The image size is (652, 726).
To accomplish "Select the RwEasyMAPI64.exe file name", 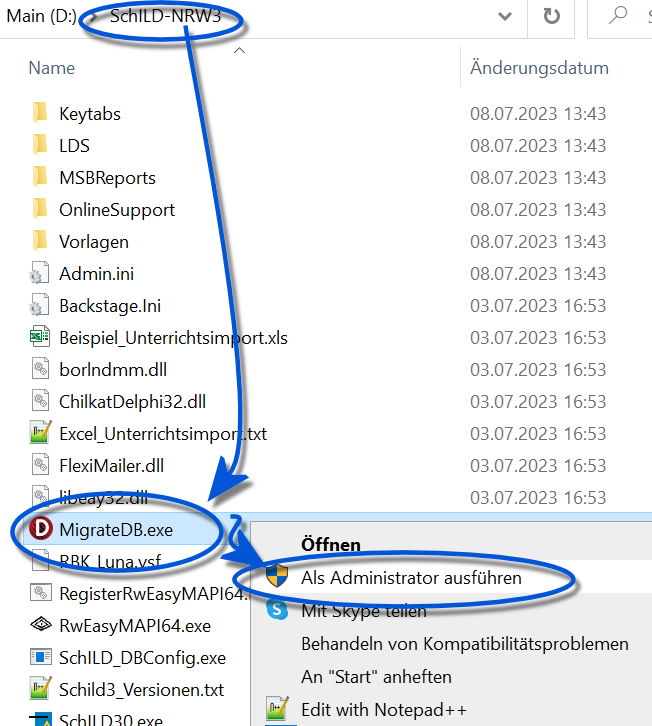I will pyautogui.click(x=135, y=626).
